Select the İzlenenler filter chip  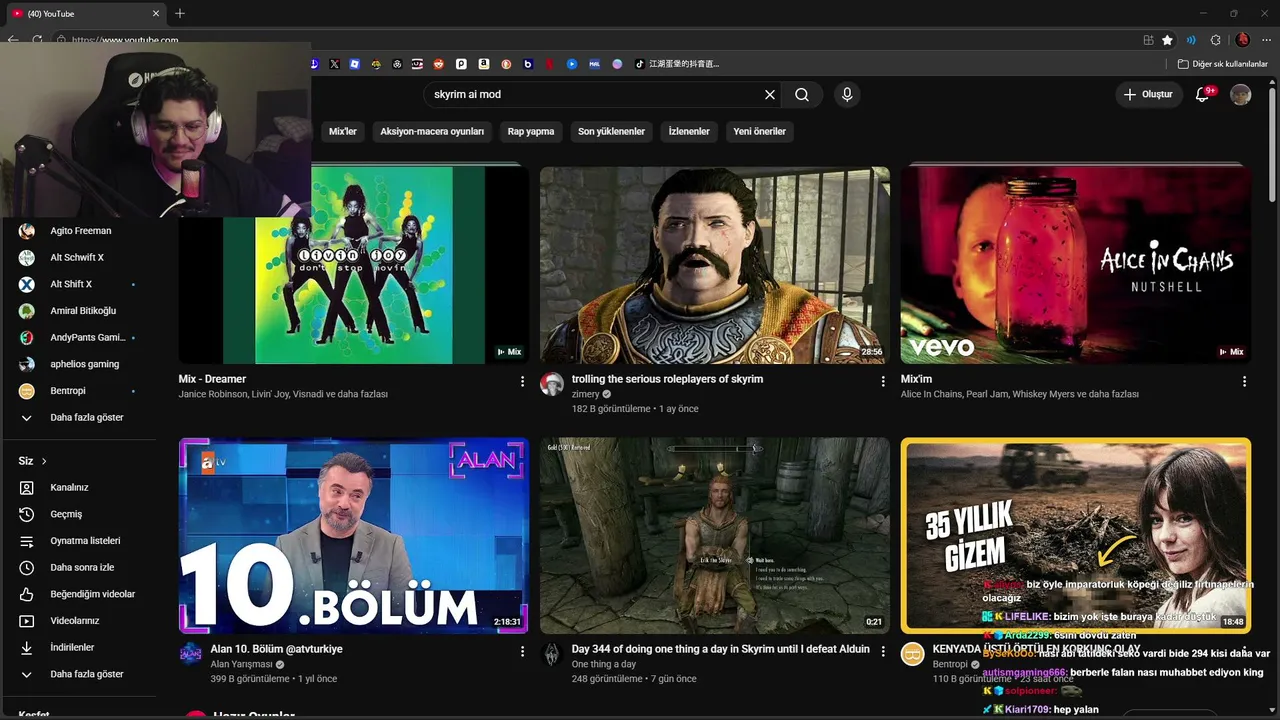[689, 131]
